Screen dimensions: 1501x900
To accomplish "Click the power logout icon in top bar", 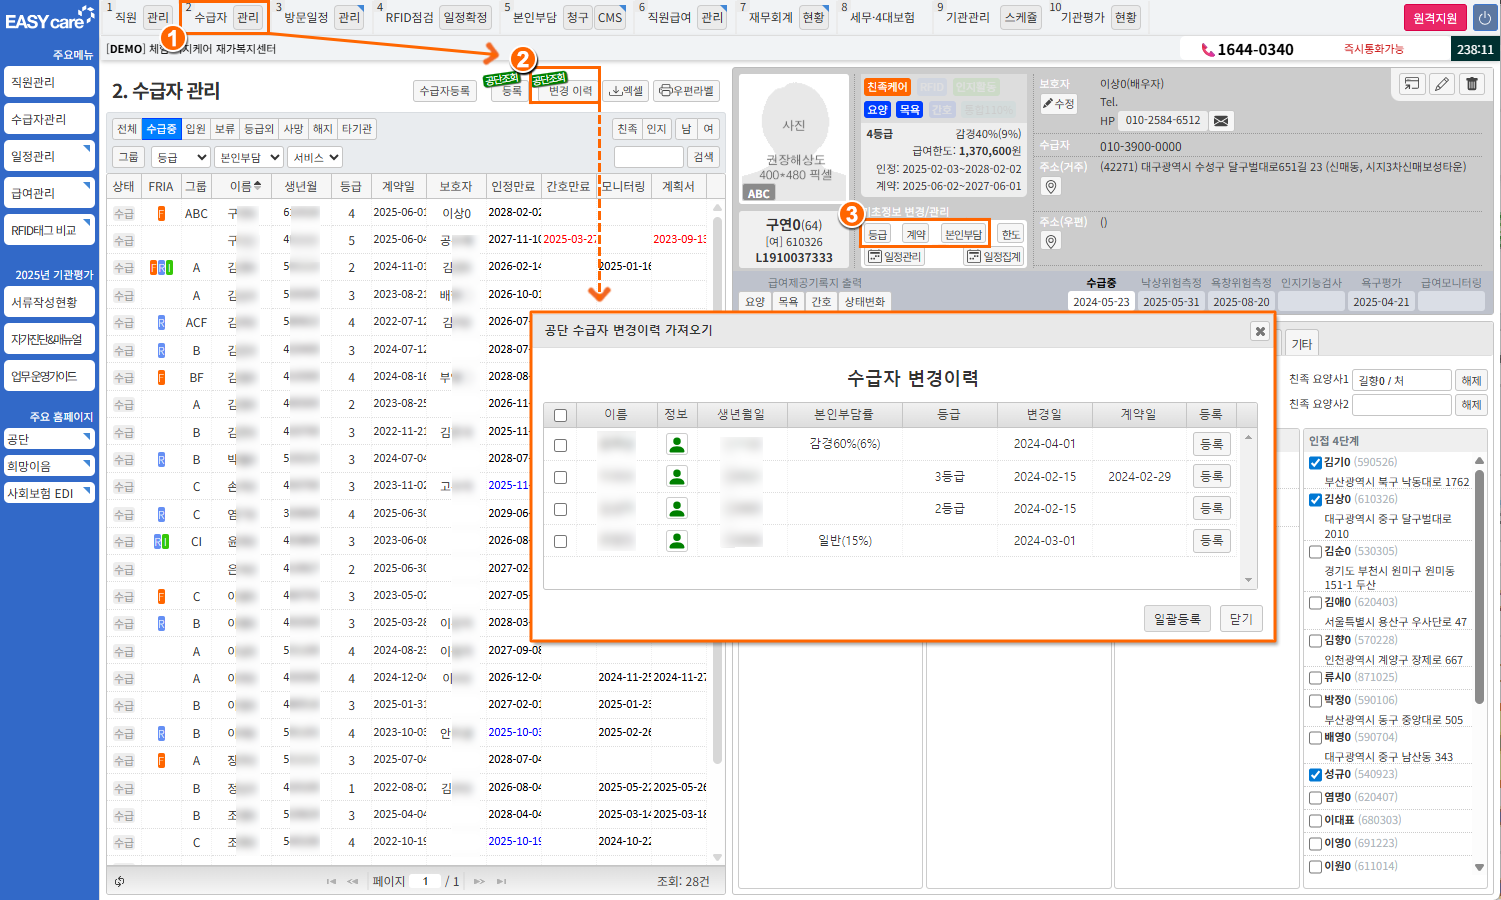I will tap(1484, 18).
